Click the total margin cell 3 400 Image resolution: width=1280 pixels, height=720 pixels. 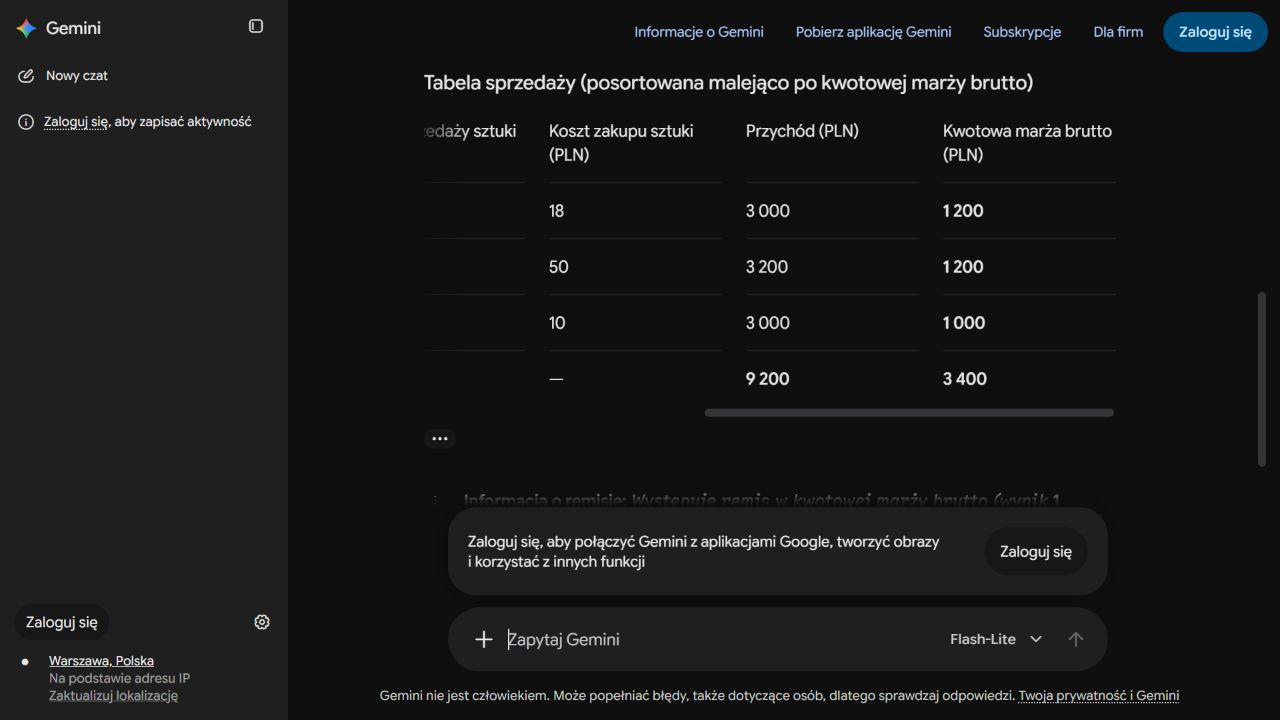(x=965, y=379)
